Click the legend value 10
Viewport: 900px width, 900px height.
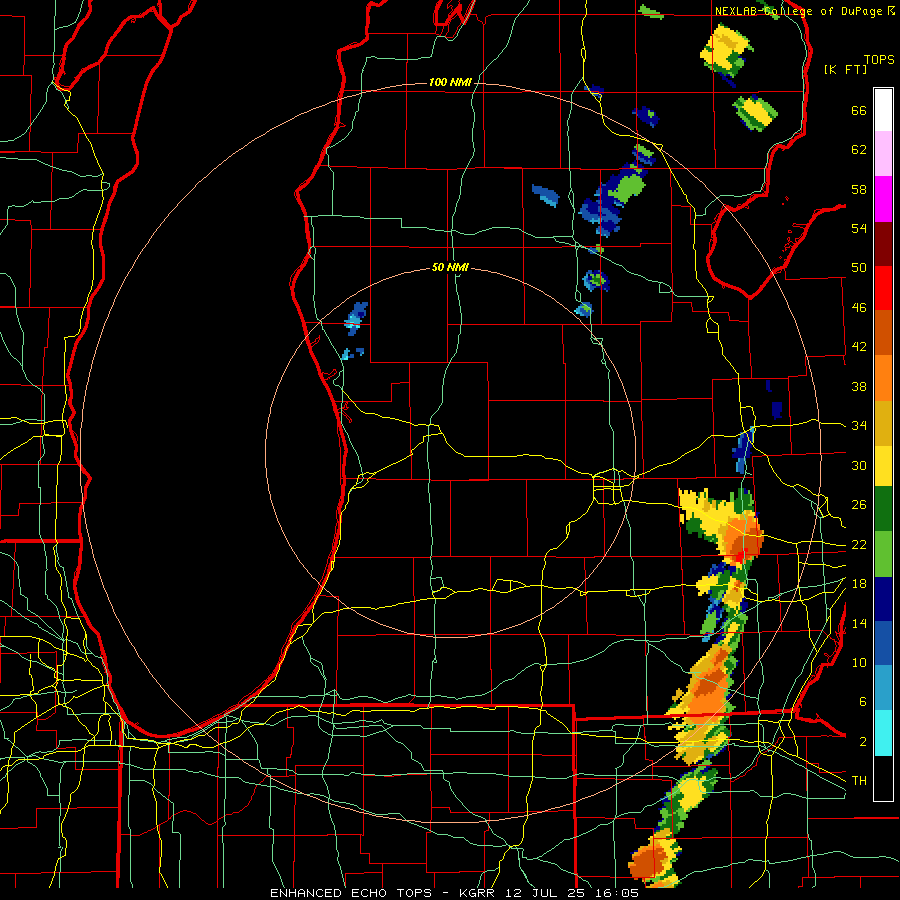859,662
